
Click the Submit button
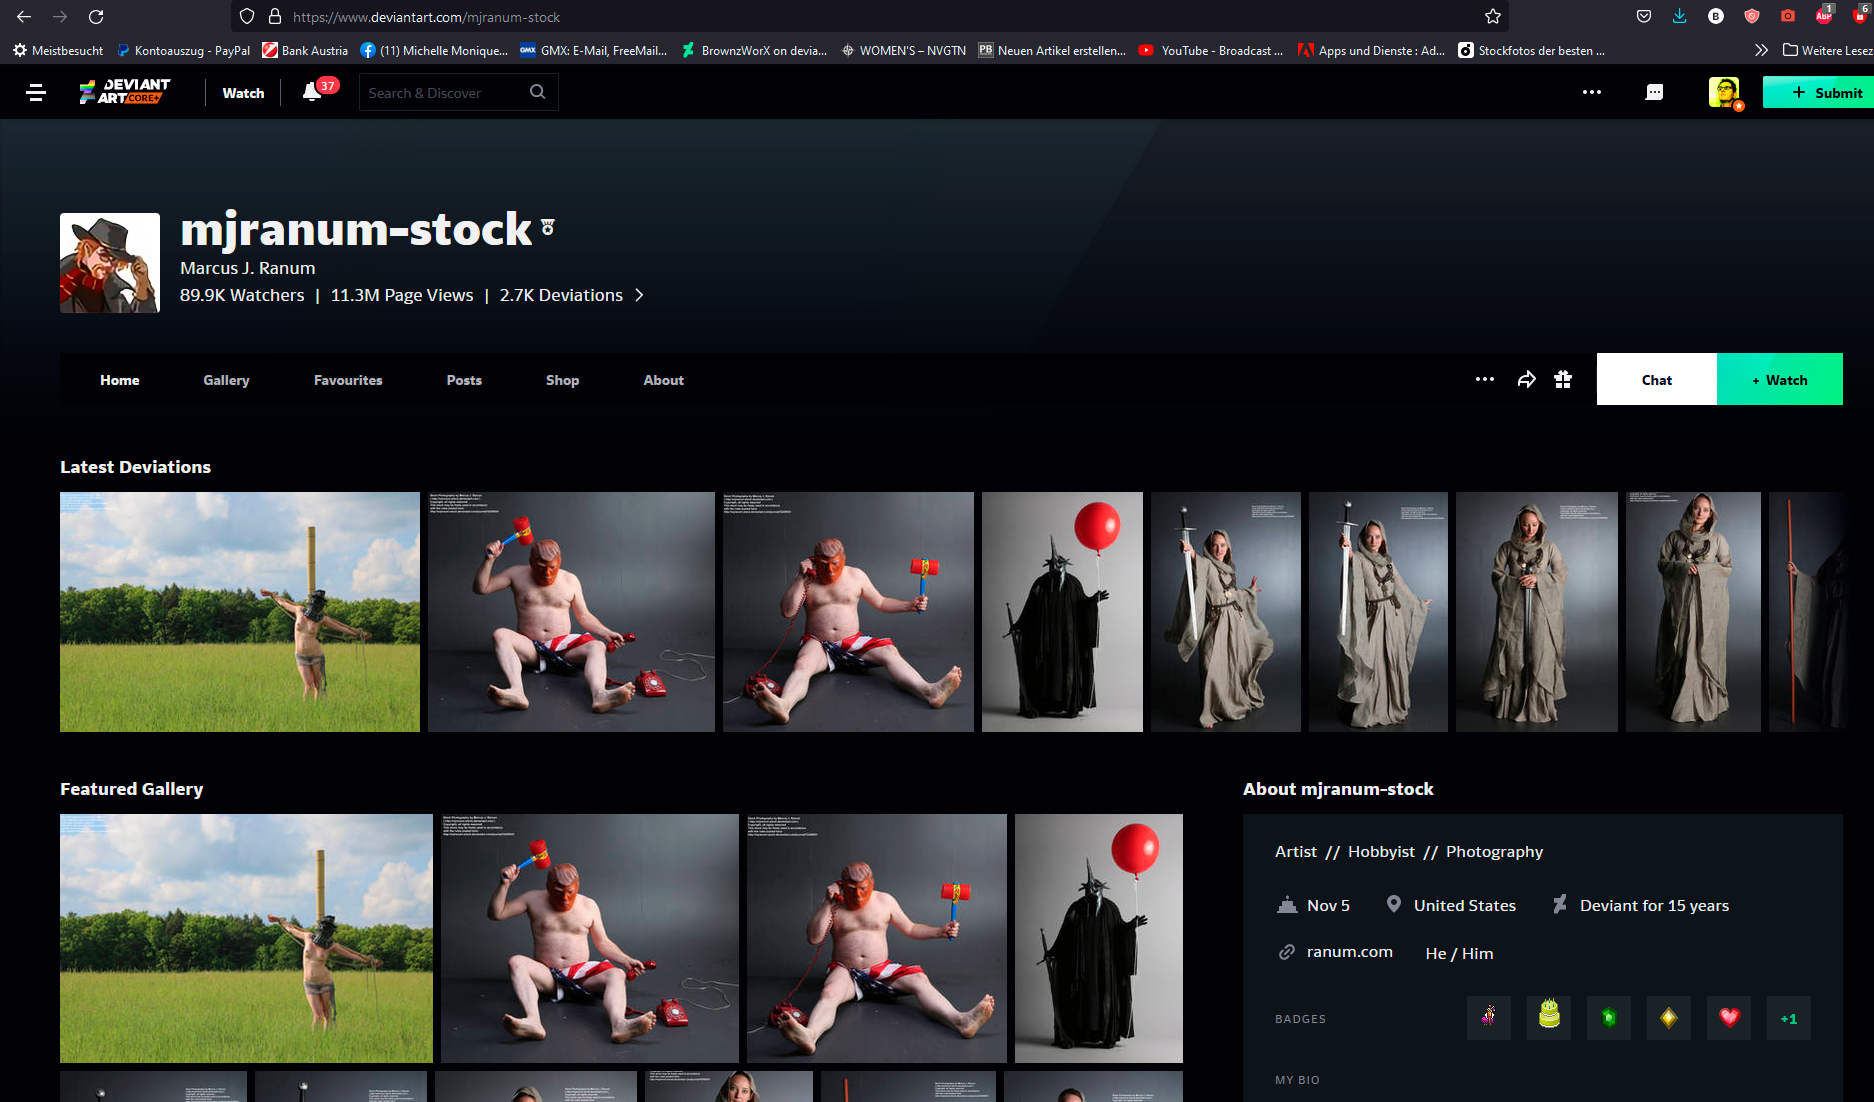coord(1817,92)
